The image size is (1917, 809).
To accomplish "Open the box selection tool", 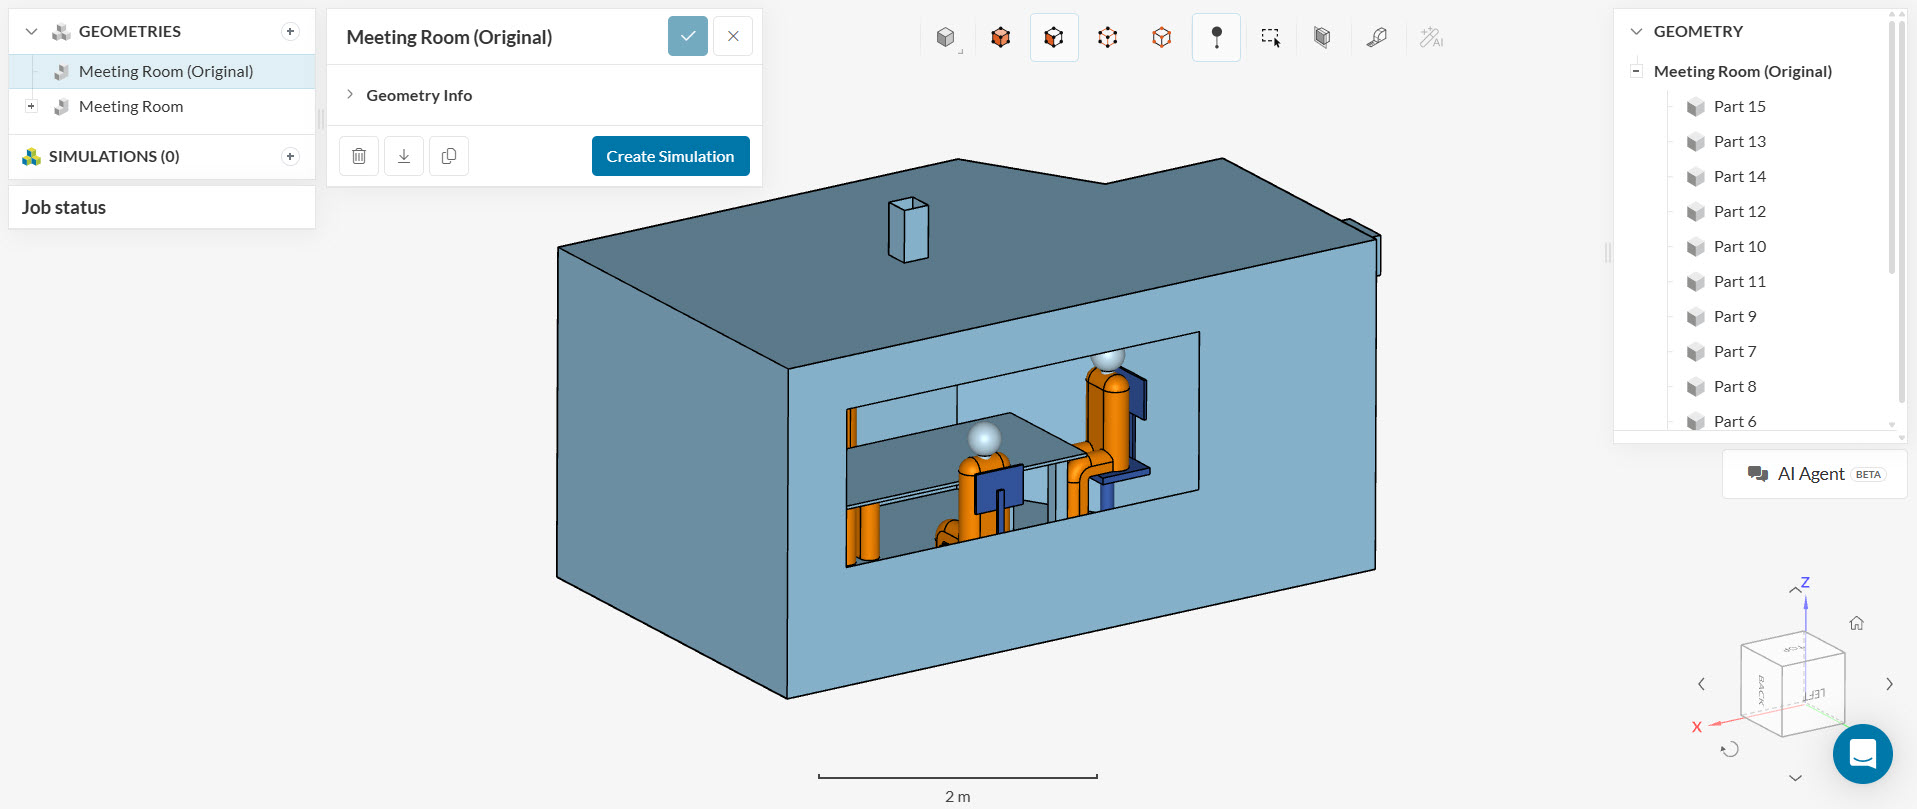I will tap(1270, 38).
